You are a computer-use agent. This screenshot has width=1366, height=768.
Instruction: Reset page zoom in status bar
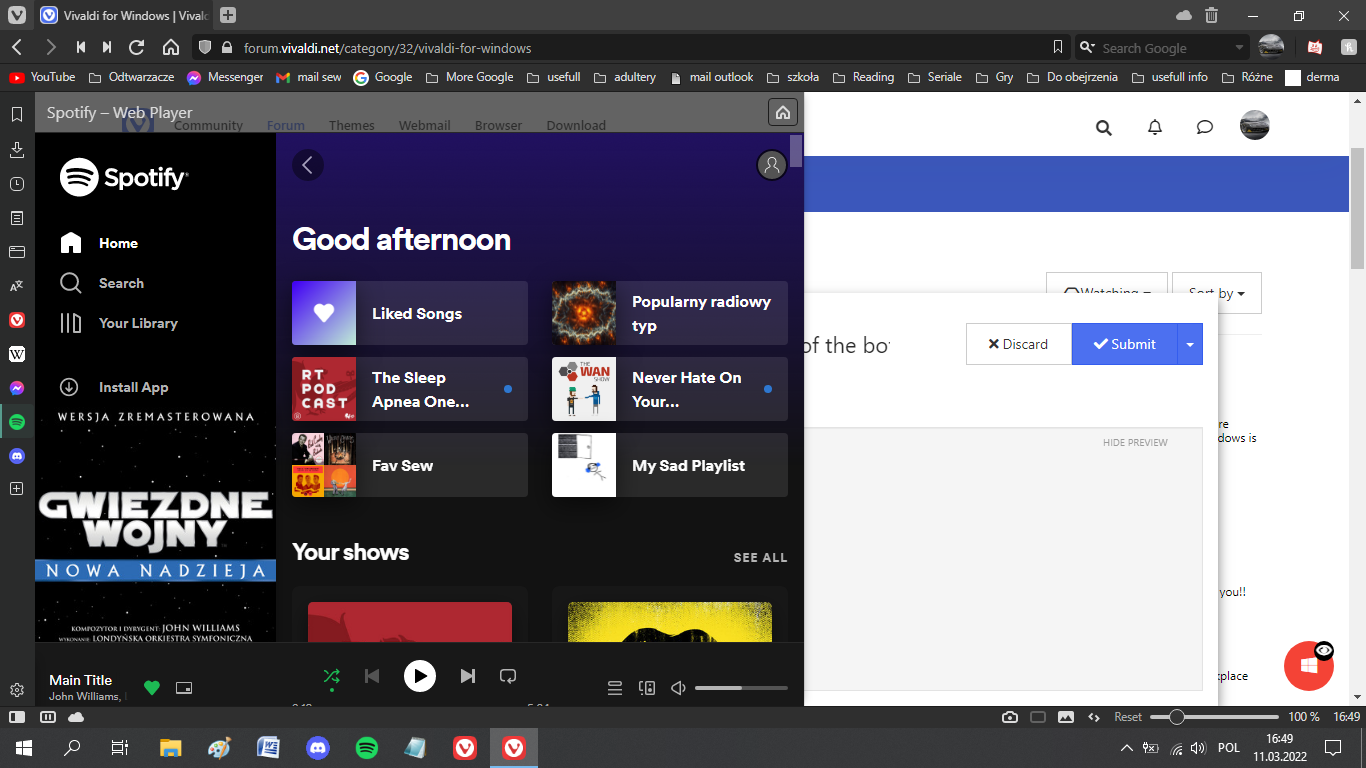click(x=1128, y=717)
